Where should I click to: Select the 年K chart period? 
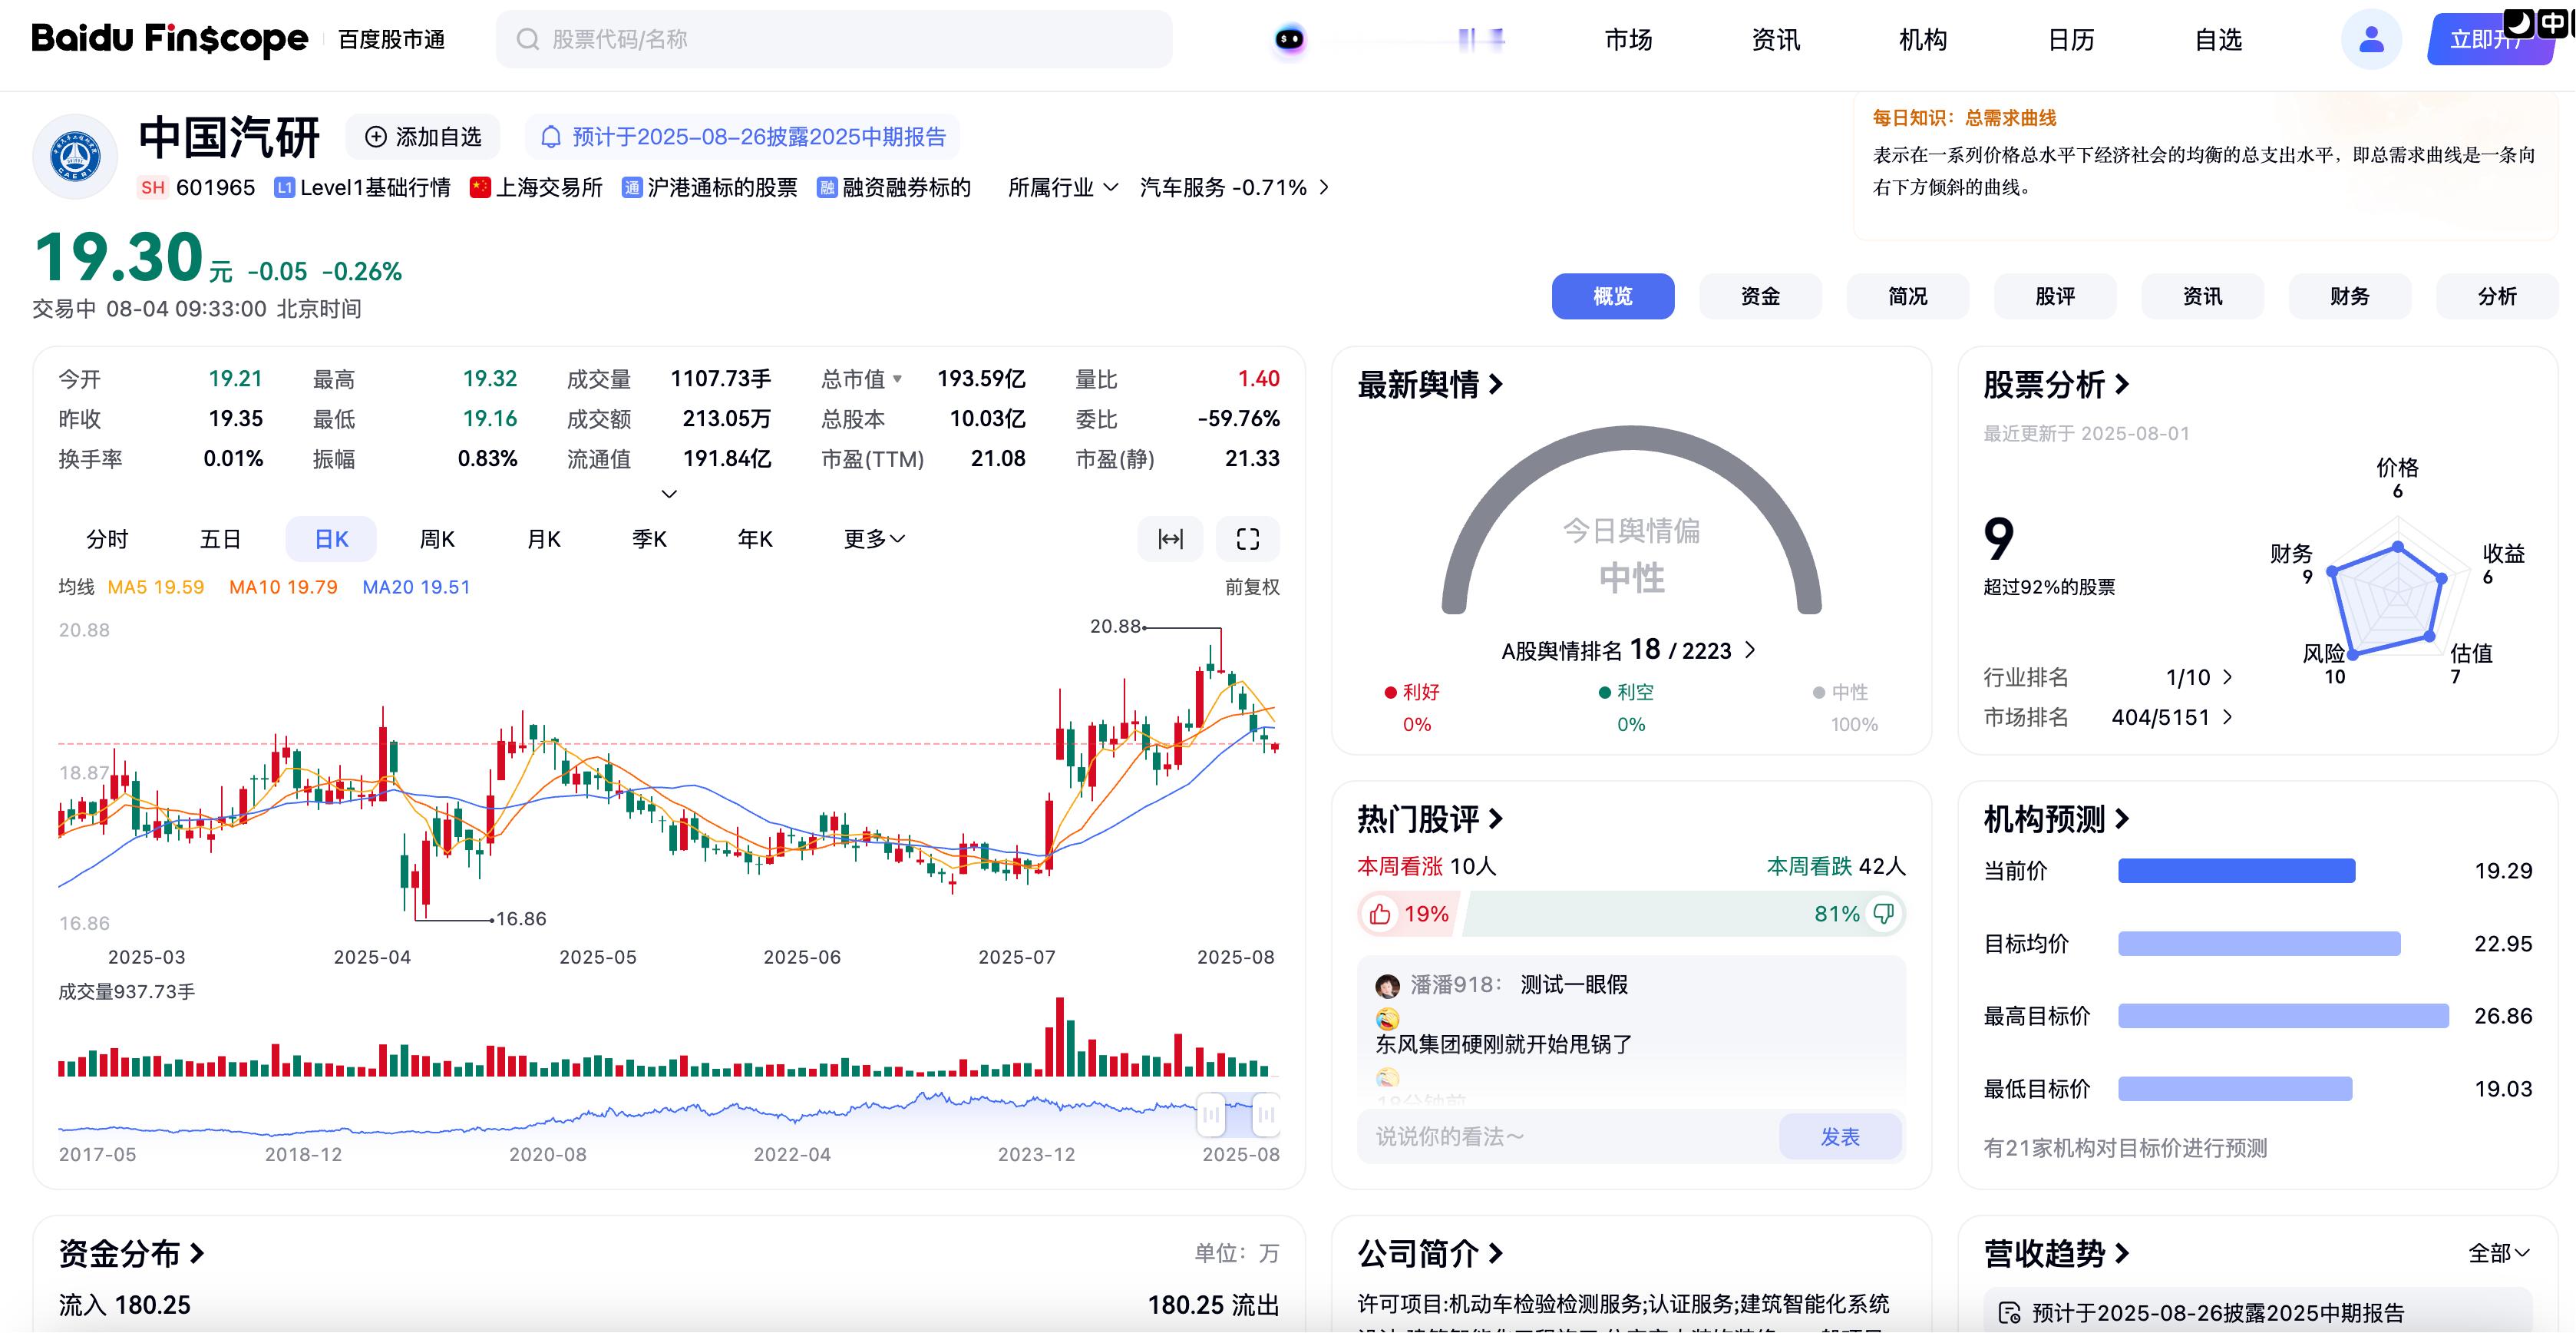(755, 539)
